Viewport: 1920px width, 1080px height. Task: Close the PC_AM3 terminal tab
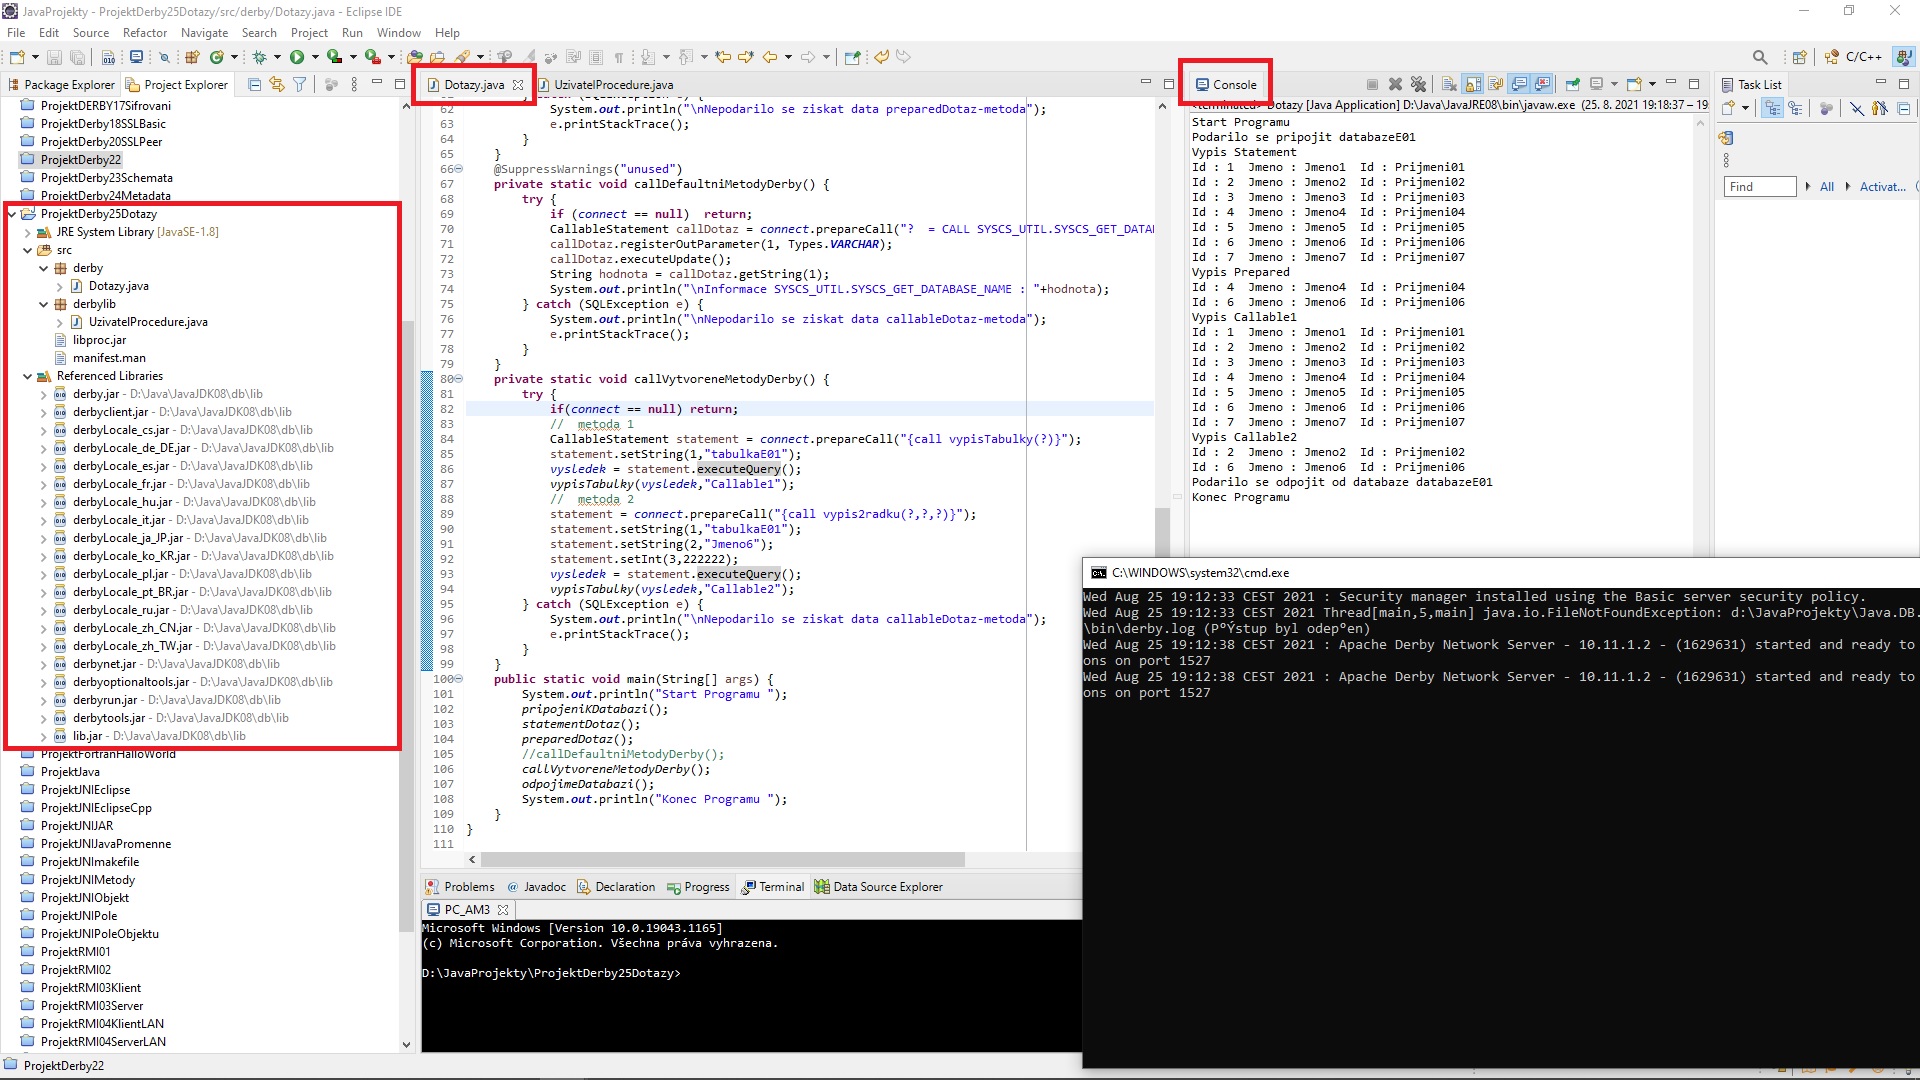pos(503,910)
